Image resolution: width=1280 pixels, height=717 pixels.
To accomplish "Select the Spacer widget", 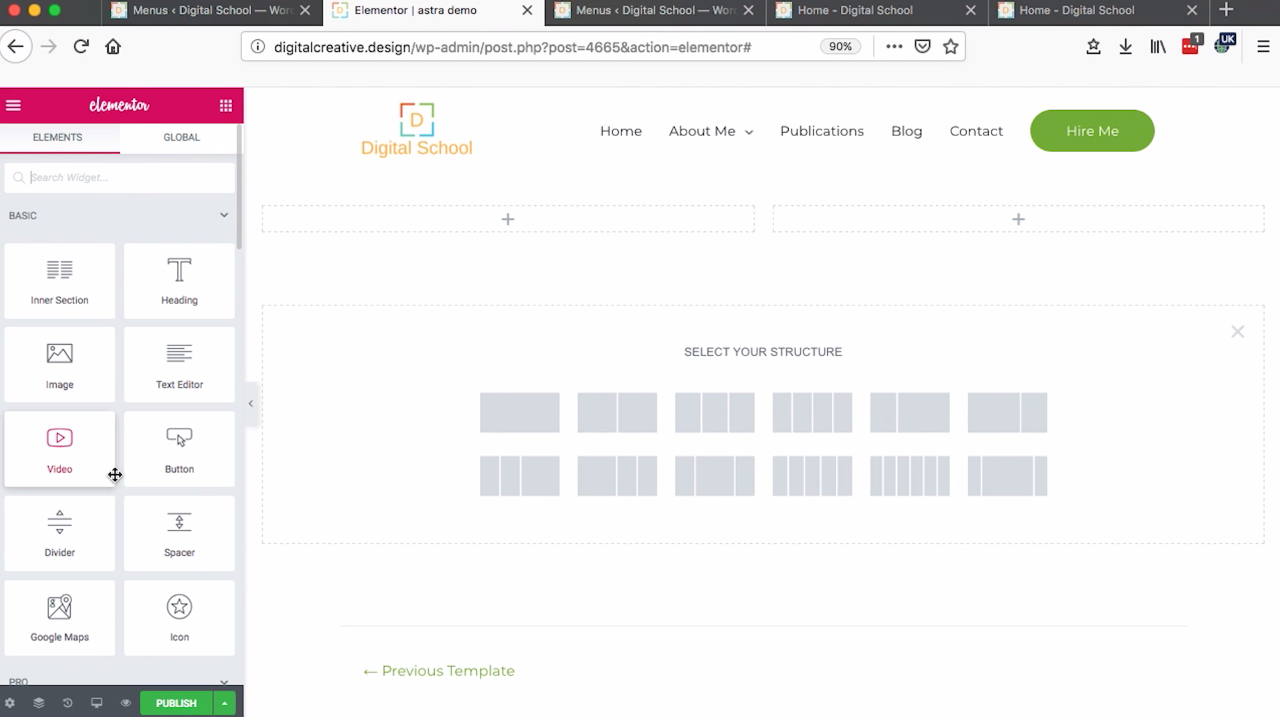I will [x=179, y=533].
